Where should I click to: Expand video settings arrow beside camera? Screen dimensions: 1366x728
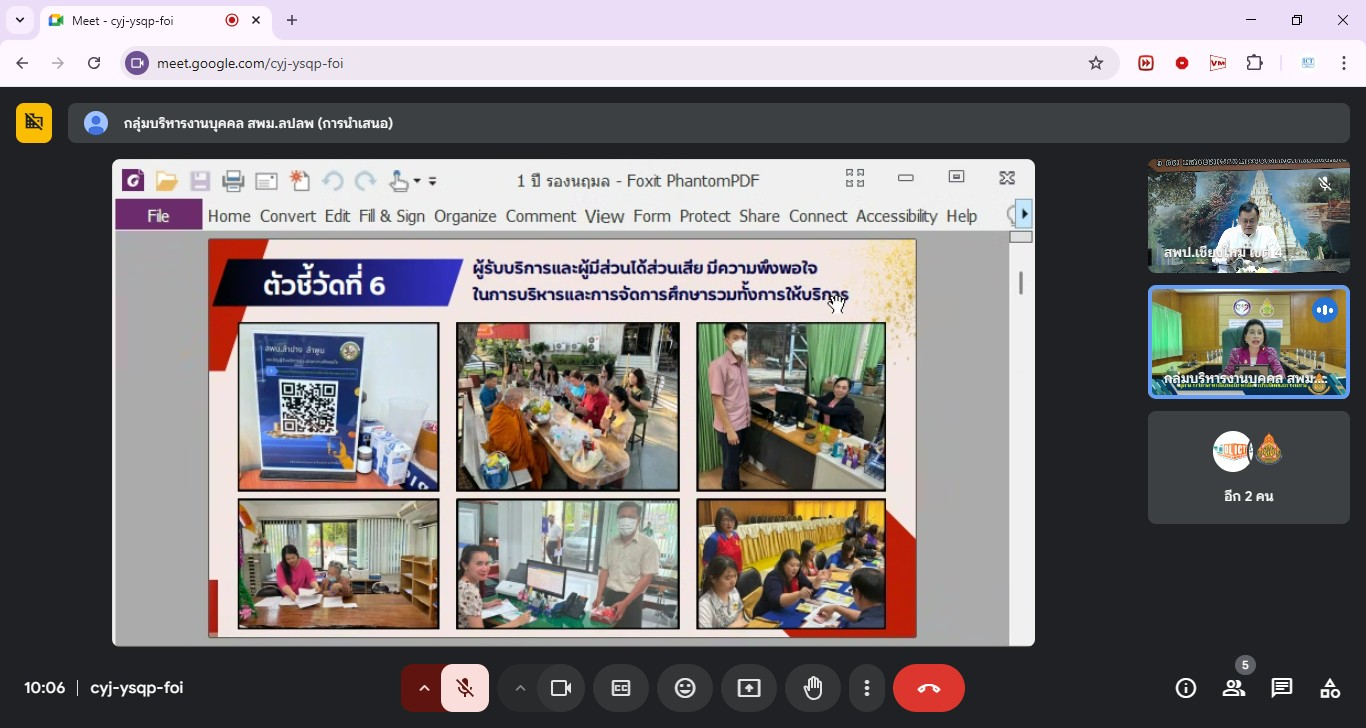[x=519, y=688]
